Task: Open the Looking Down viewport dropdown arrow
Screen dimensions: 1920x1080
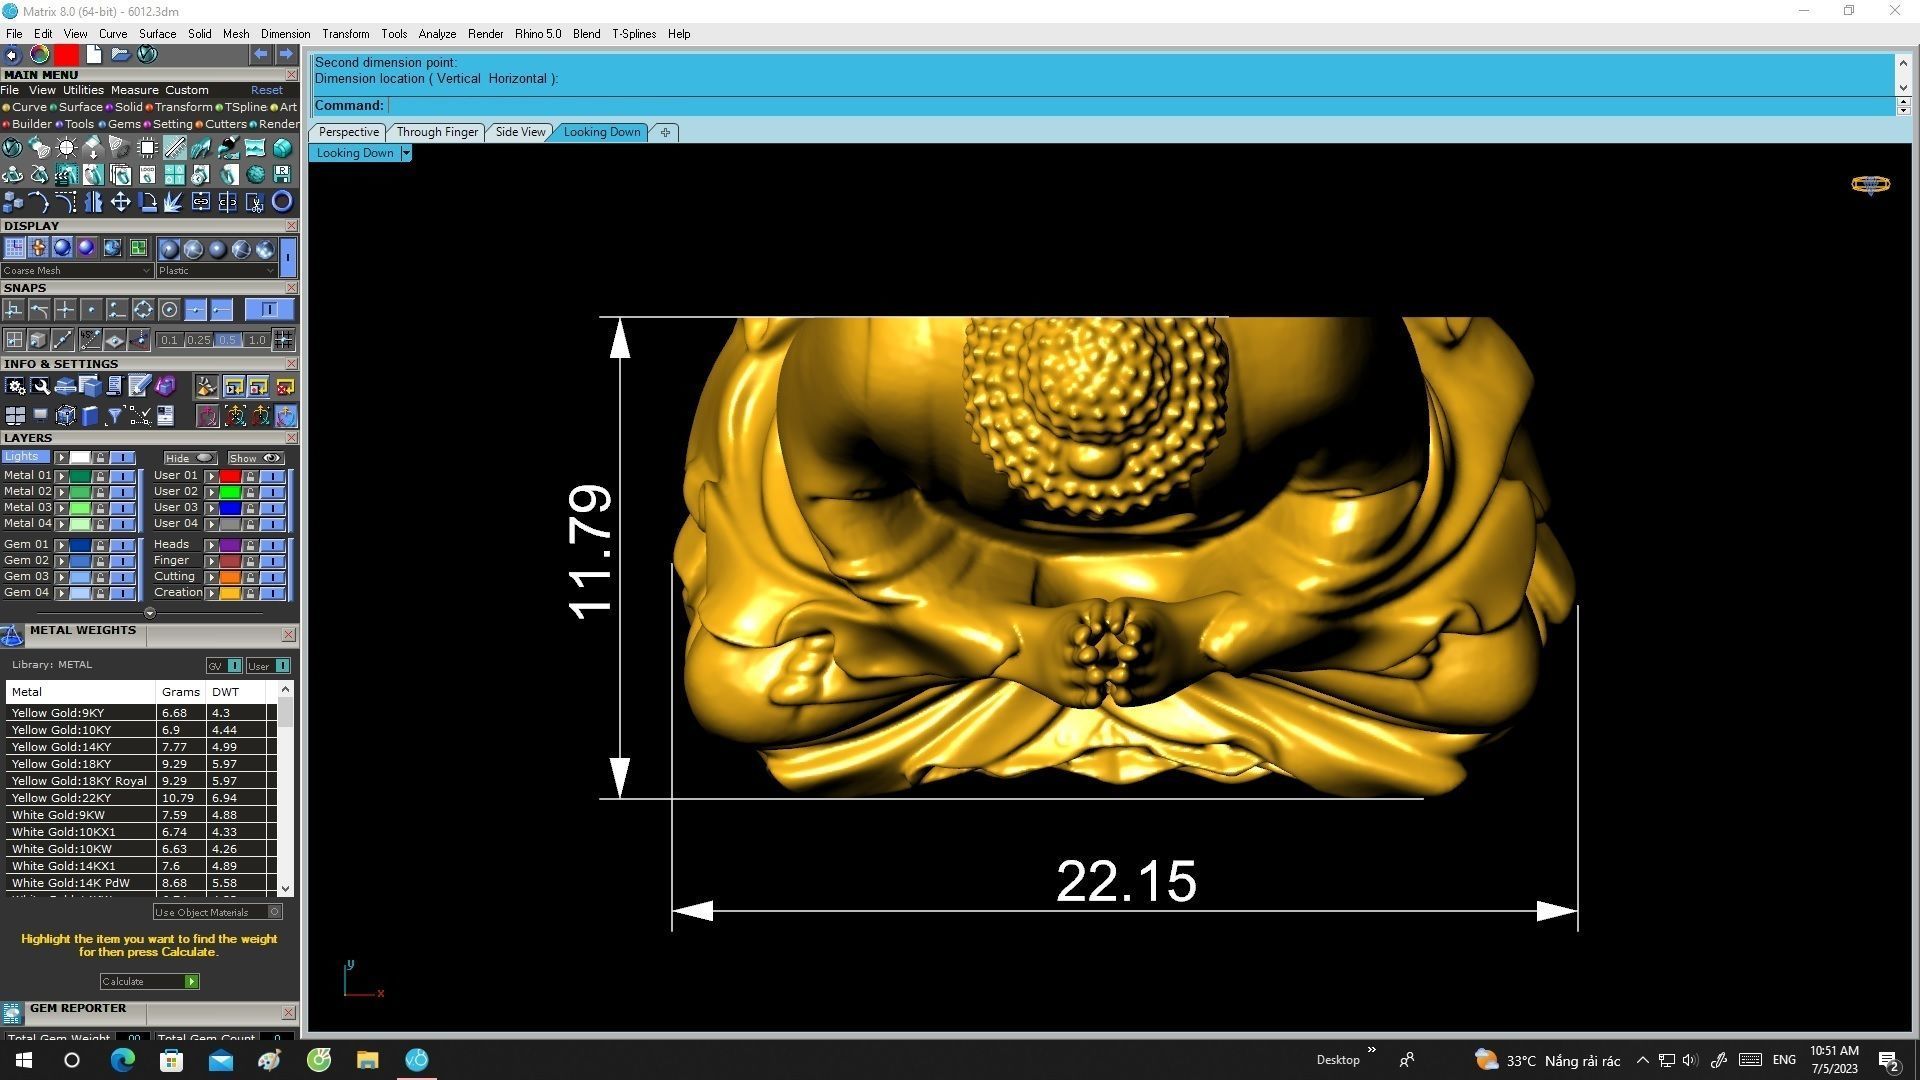Action: pyautogui.click(x=406, y=153)
